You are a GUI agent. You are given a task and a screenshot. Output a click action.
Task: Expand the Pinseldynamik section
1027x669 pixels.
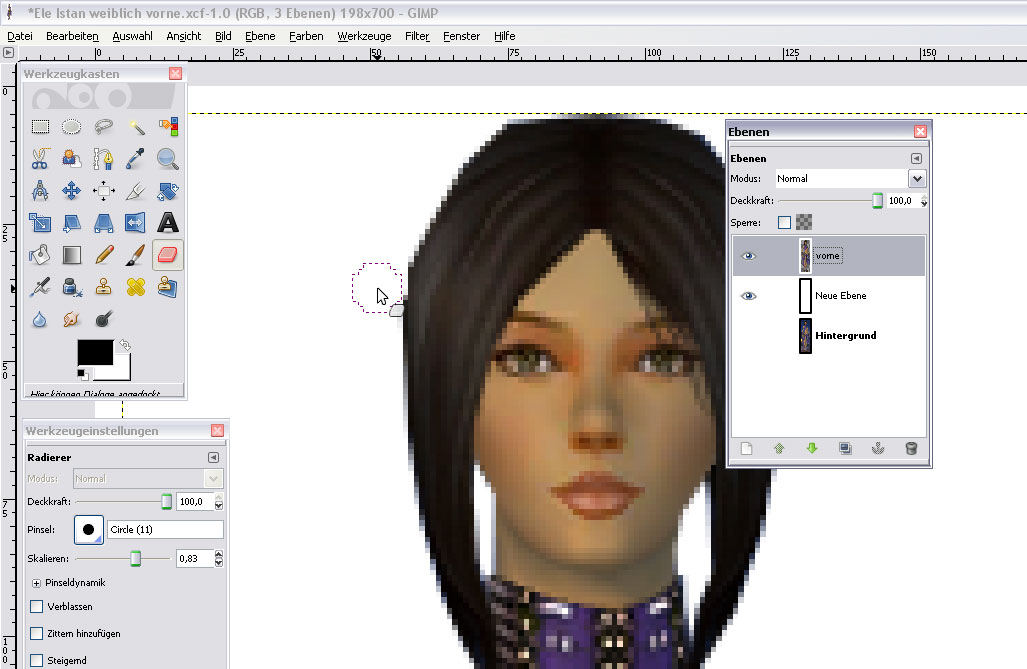[37, 582]
